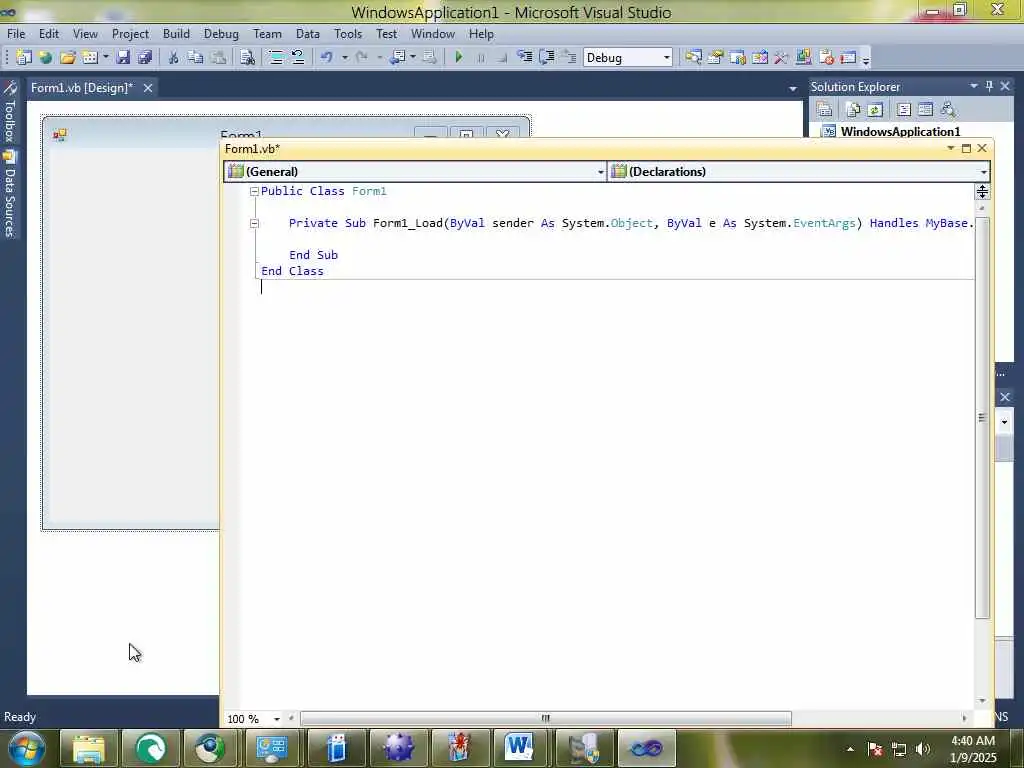The width and height of the screenshot is (1024, 768).
Task: Click the Redo arrow icon
Action: click(361, 57)
